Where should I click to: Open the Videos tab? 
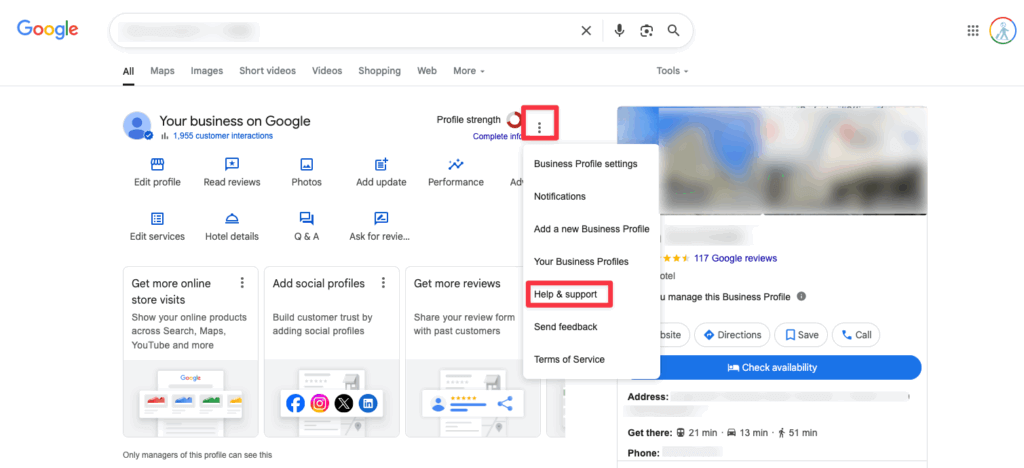[x=327, y=70]
